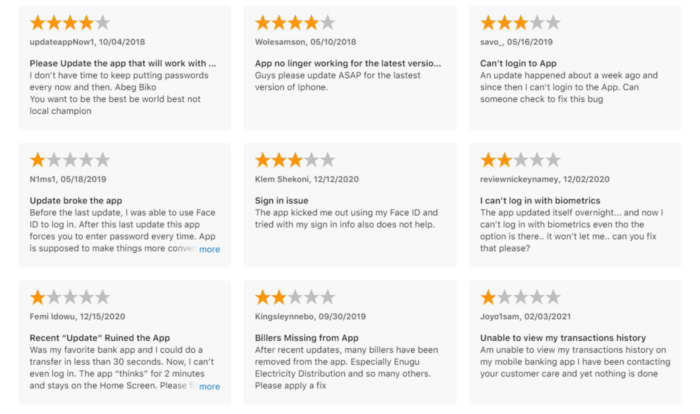Expand N1ms1 review with more link
This screenshot has height=414, width=700.
click(209, 249)
